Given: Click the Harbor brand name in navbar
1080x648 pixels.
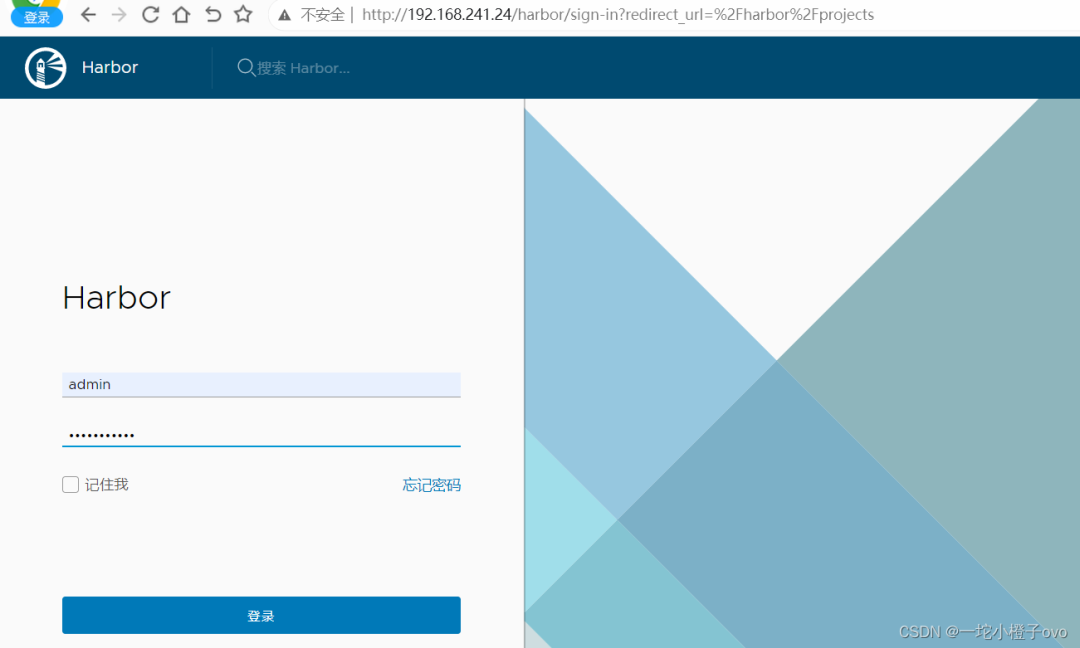Looking at the screenshot, I should tap(109, 67).
